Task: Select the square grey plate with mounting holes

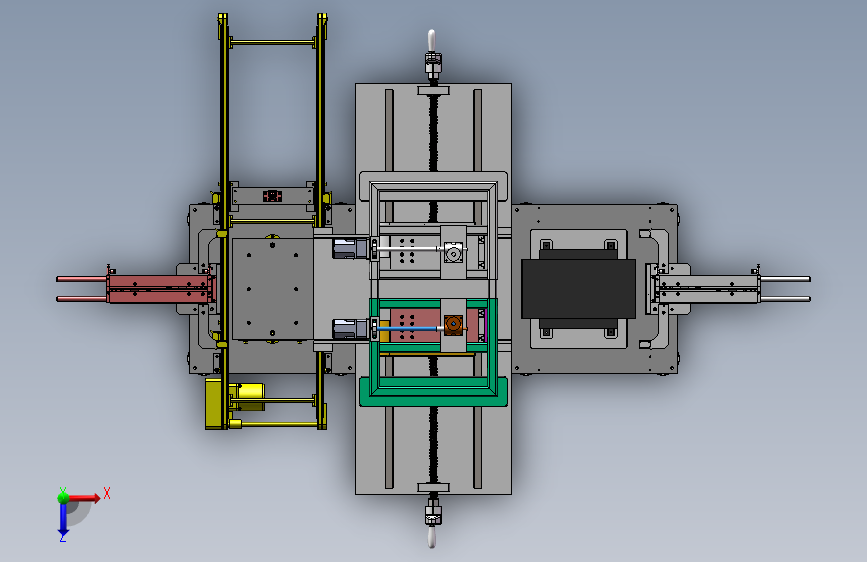Action: pyautogui.click(x=272, y=289)
